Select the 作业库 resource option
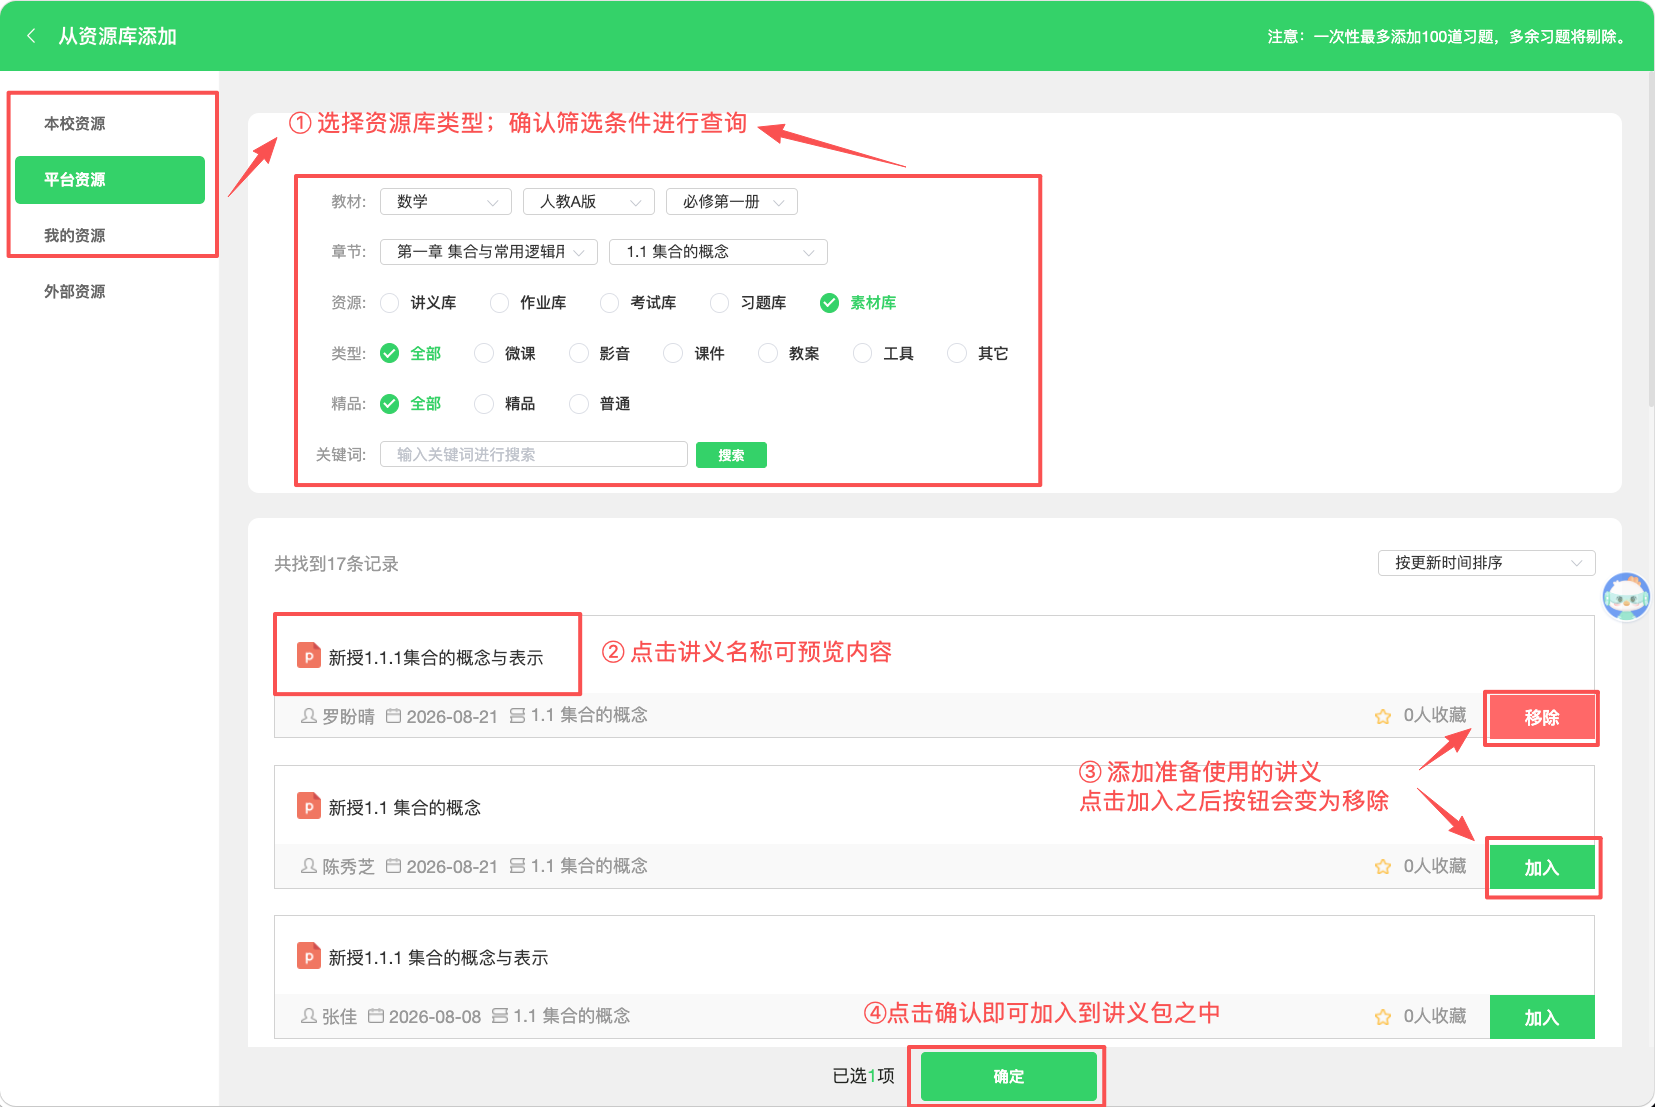The image size is (1655, 1107). click(x=528, y=302)
